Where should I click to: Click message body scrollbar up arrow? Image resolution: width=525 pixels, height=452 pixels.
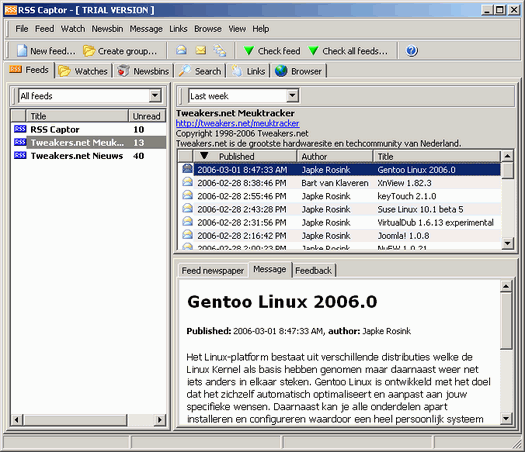[506, 286]
